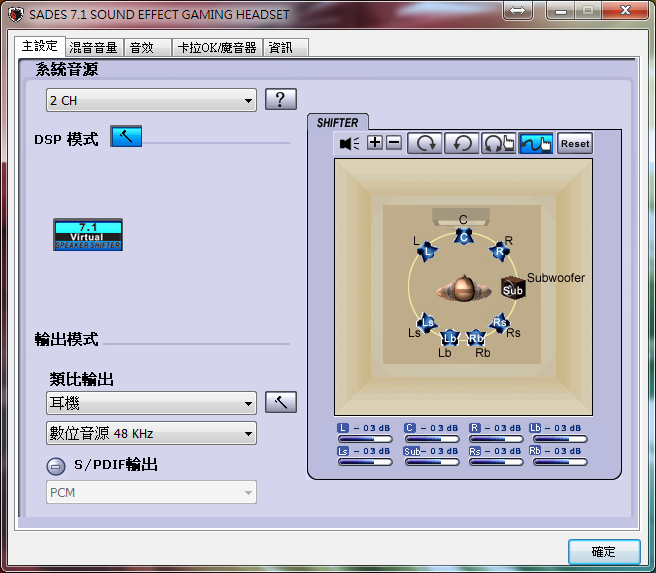Rotate speakers clockwise
This screenshot has width=656, height=573.
[425, 143]
